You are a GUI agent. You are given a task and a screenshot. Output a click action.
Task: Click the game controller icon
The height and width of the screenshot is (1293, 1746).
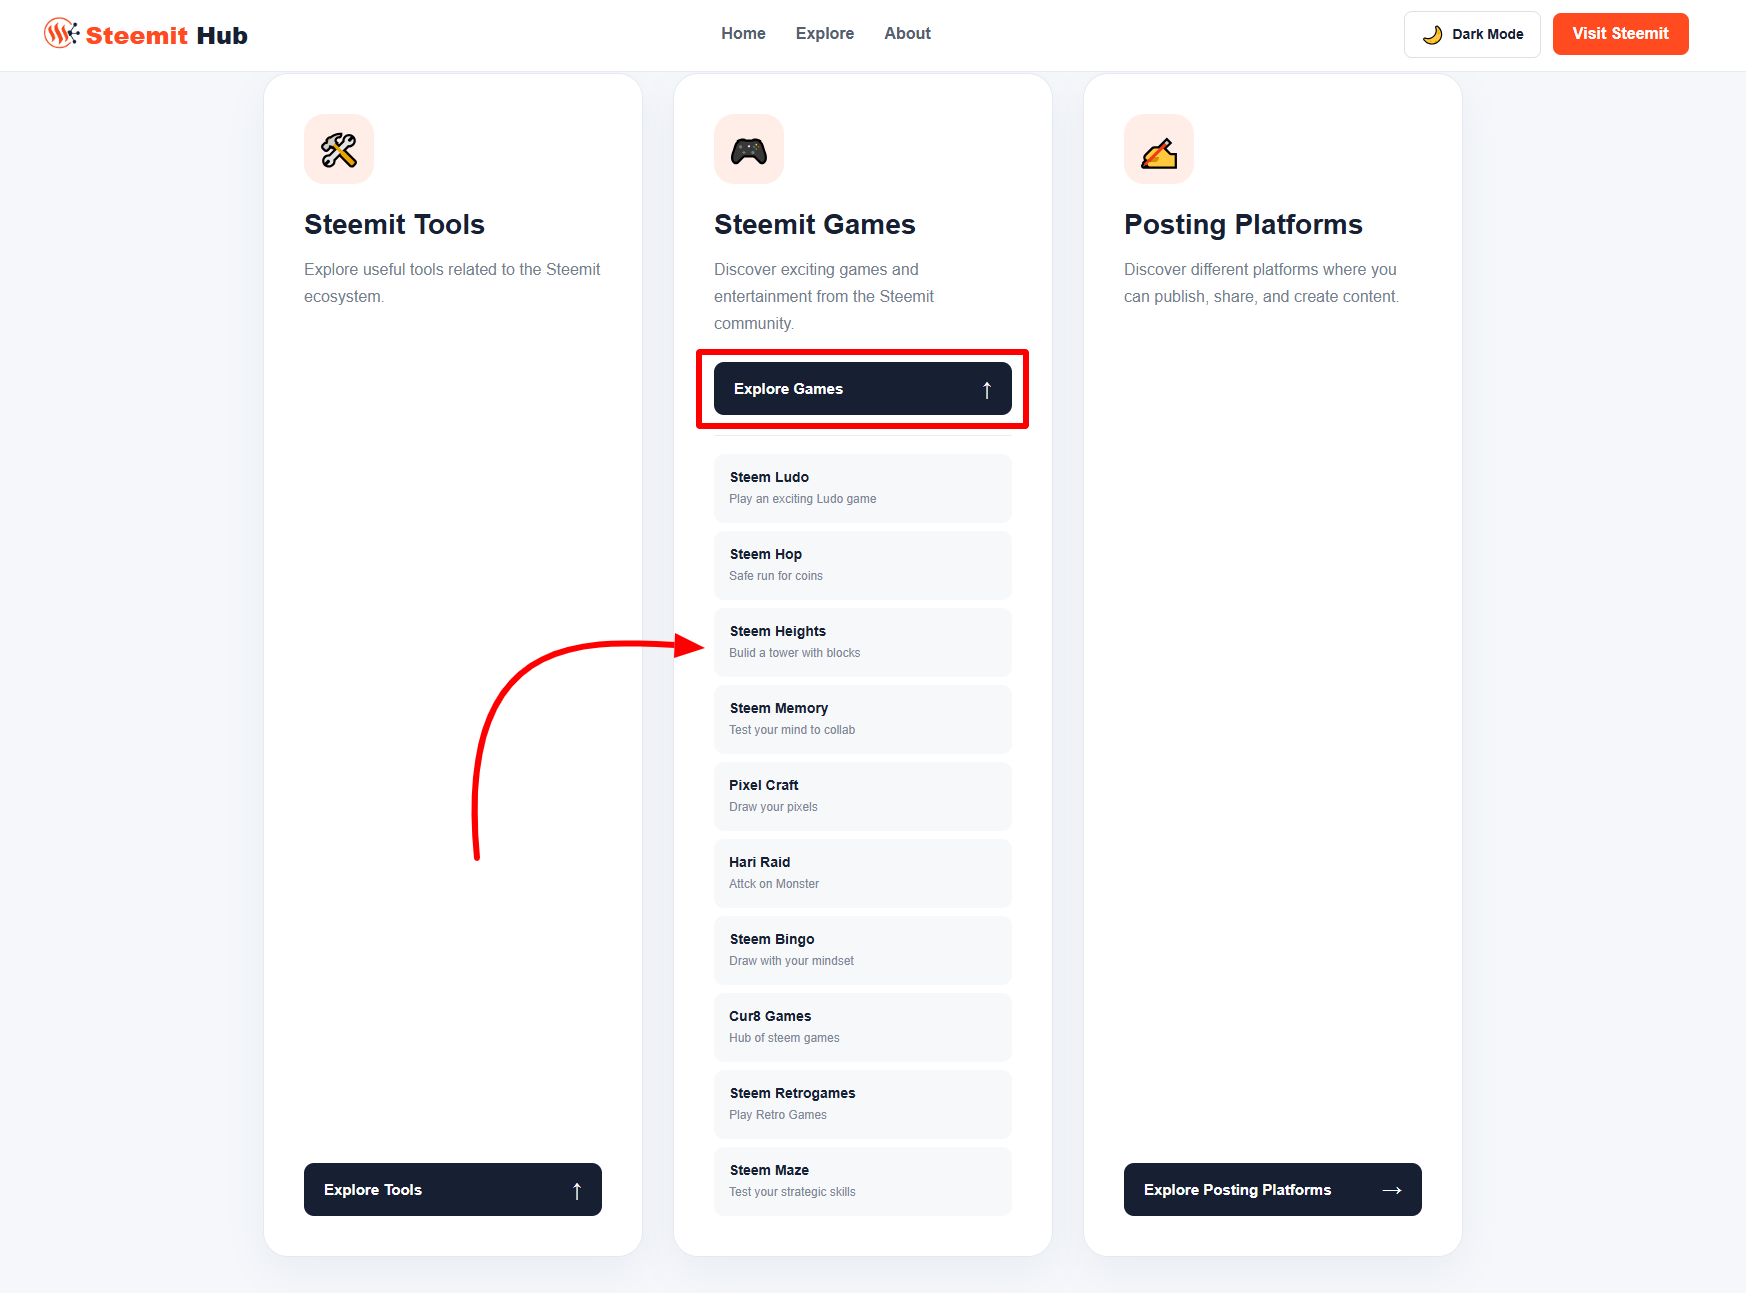(749, 150)
